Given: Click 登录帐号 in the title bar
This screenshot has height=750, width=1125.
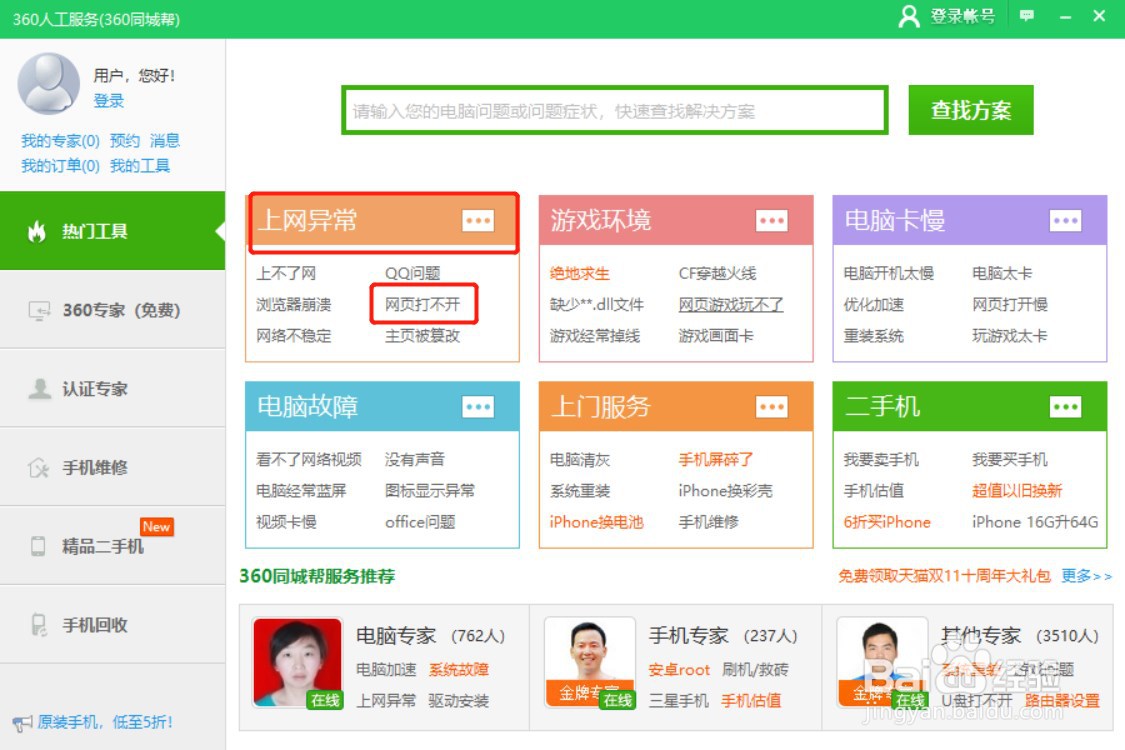Looking at the screenshot, I should pyautogui.click(x=963, y=16).
